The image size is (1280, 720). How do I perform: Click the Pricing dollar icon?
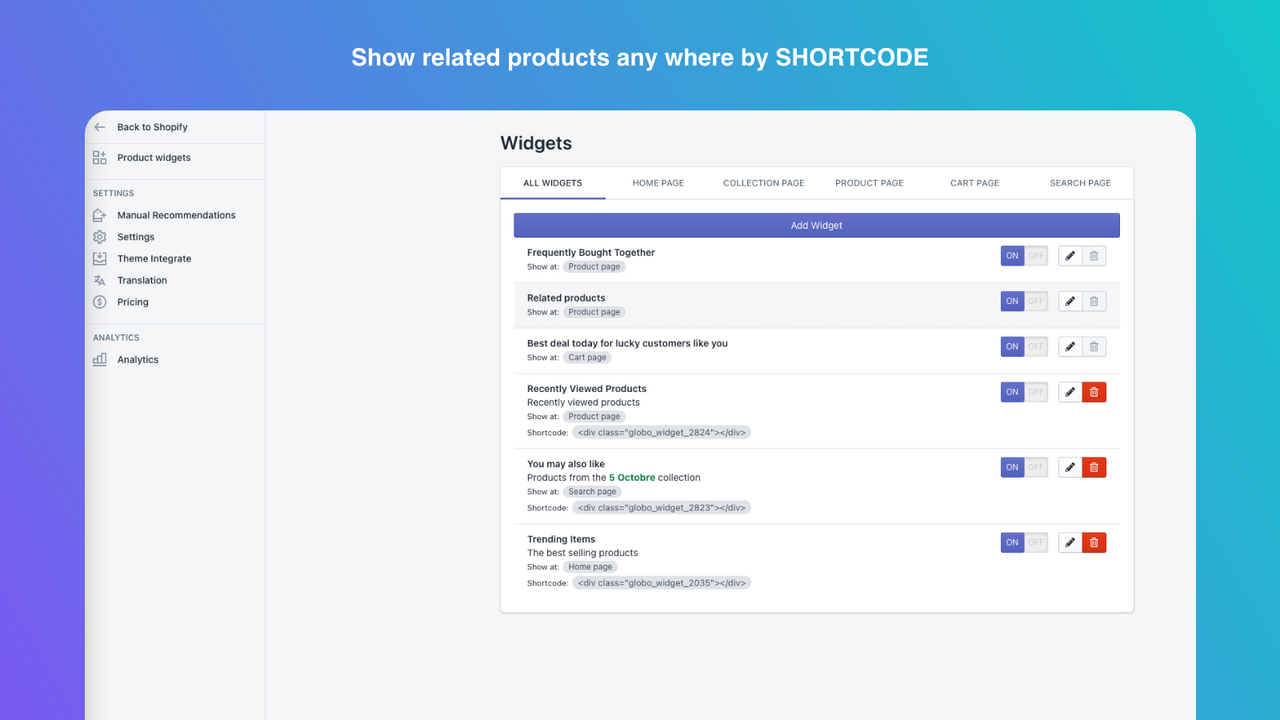point(100,302)
